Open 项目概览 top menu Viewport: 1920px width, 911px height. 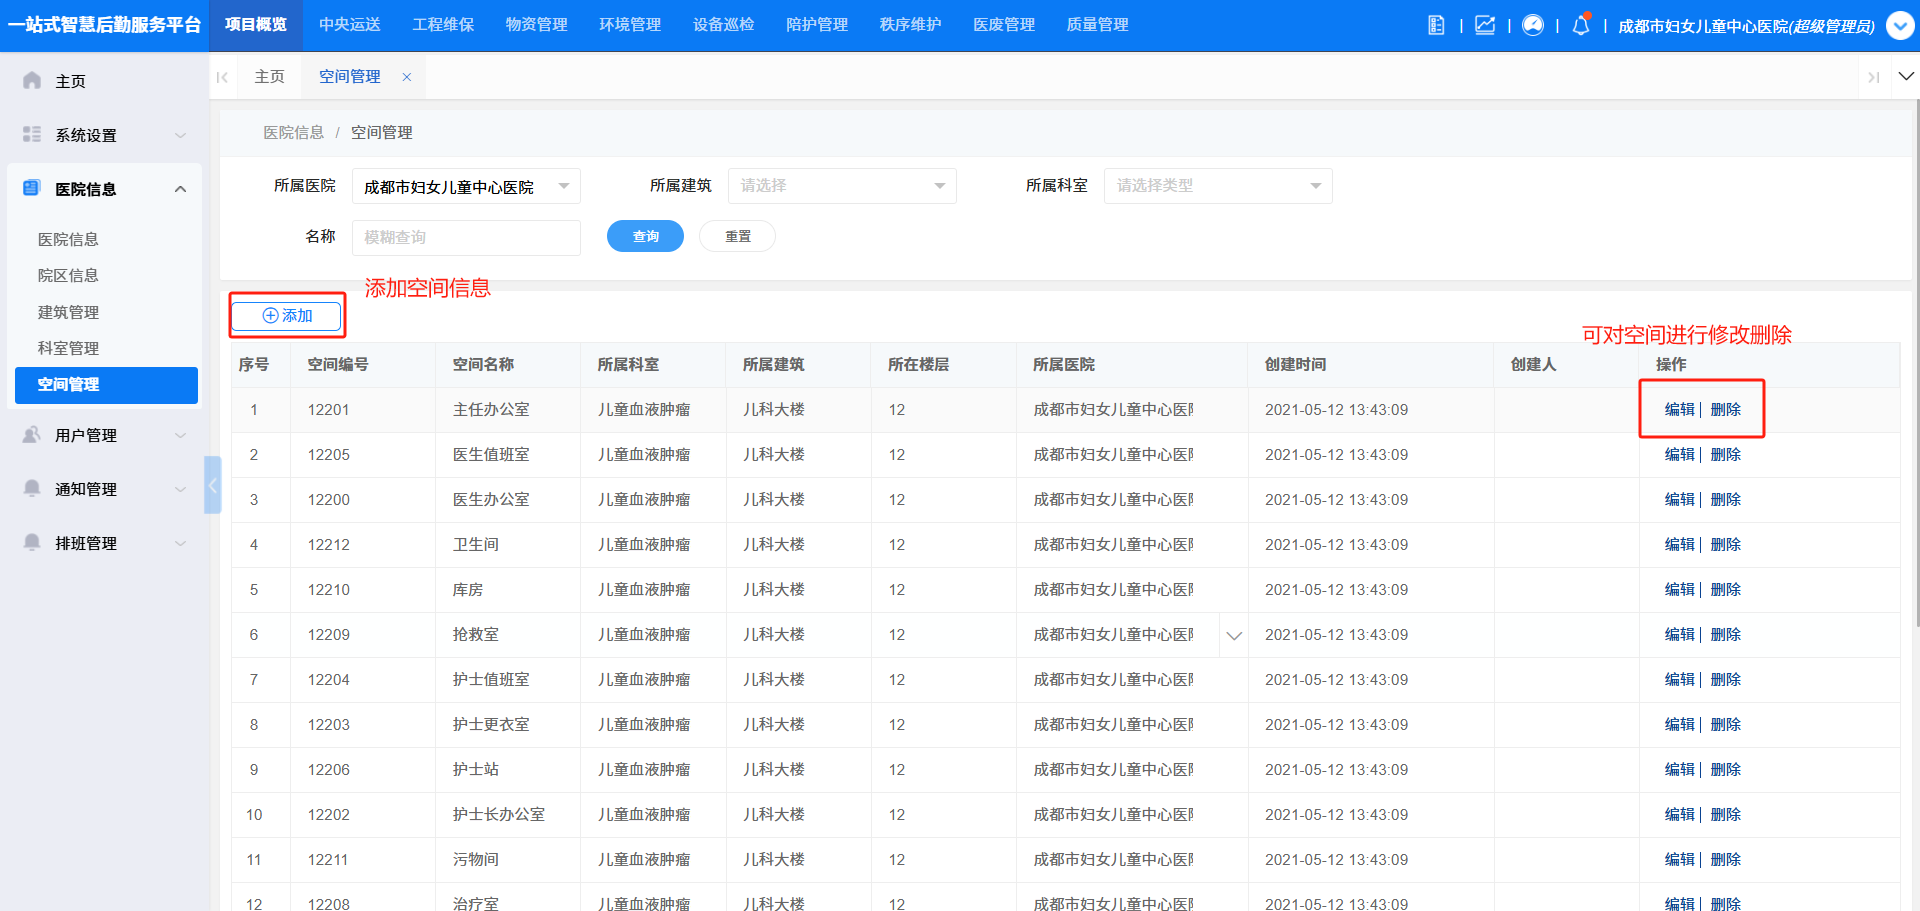pyautogui.click(x=256, y=25)
